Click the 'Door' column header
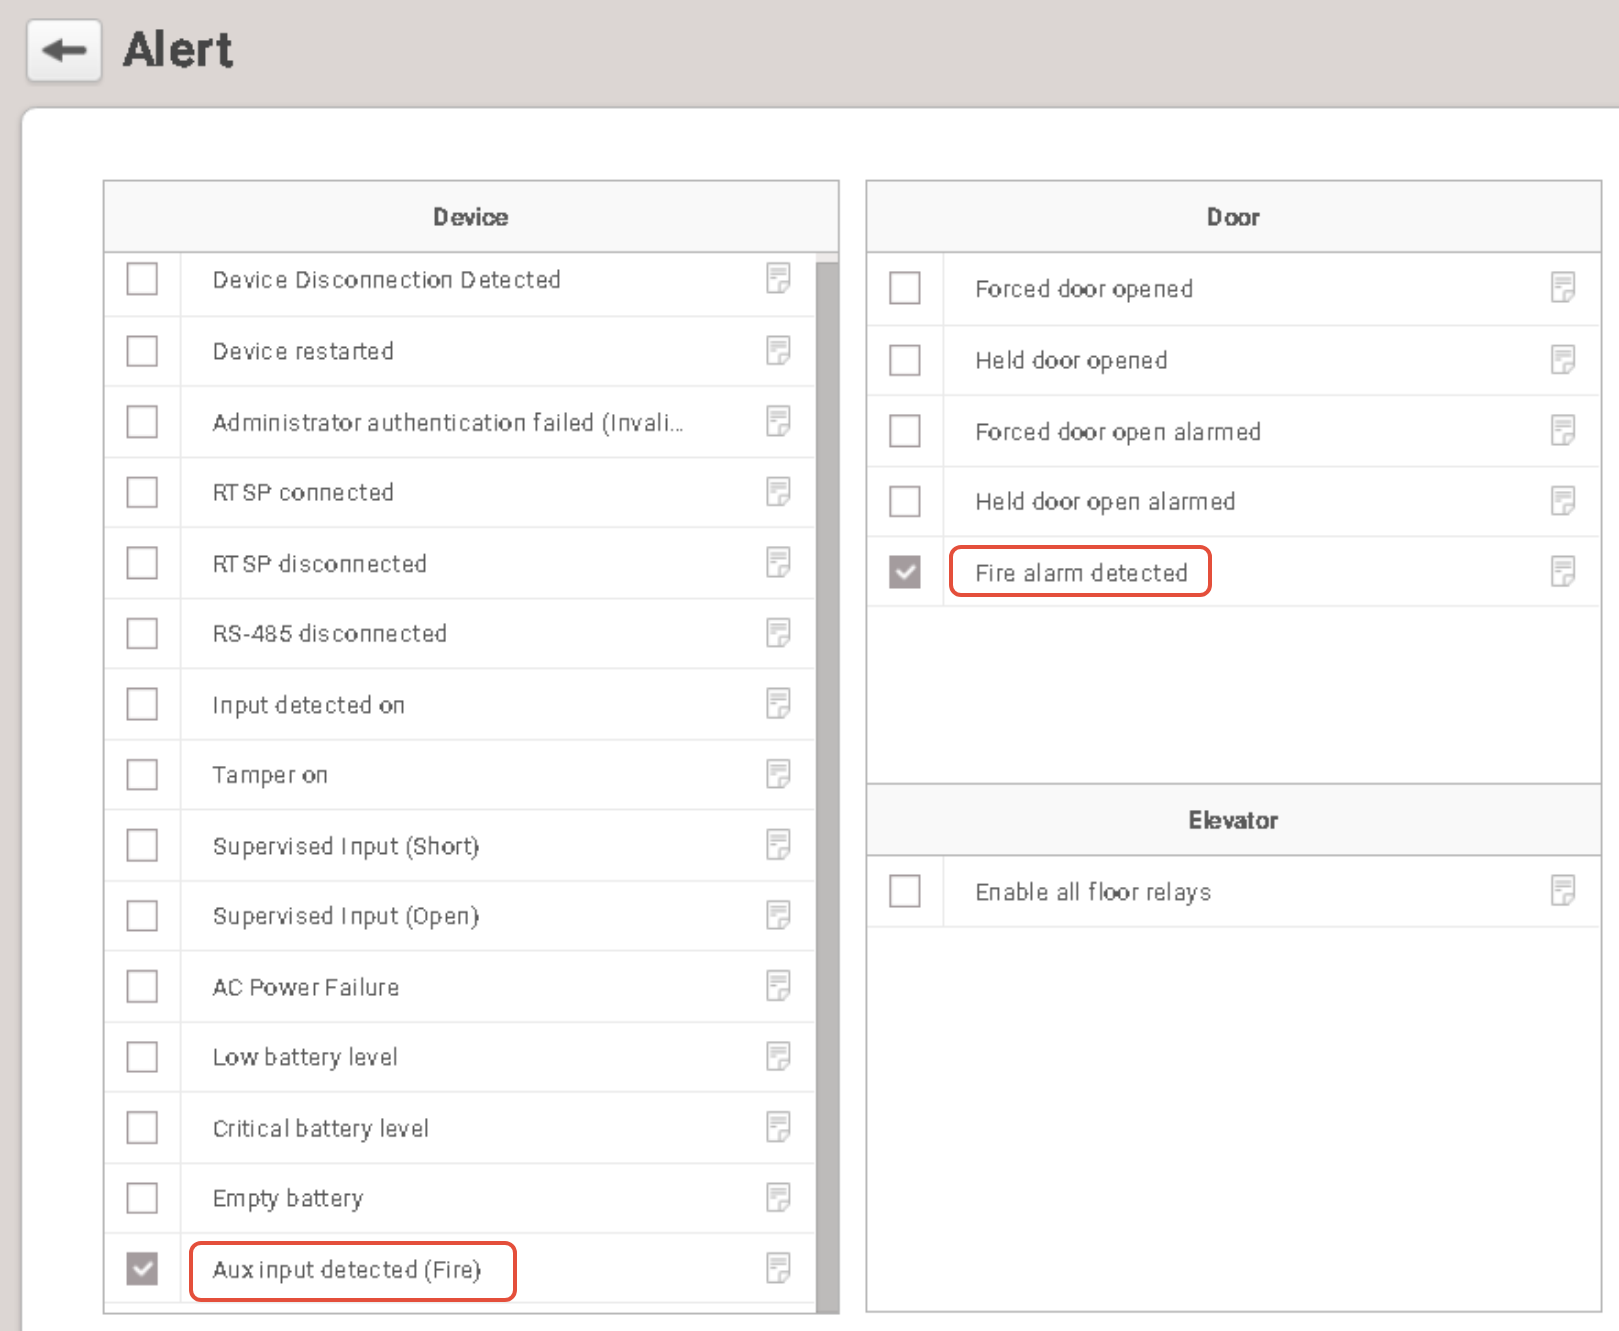 [x=1233, y=217]
